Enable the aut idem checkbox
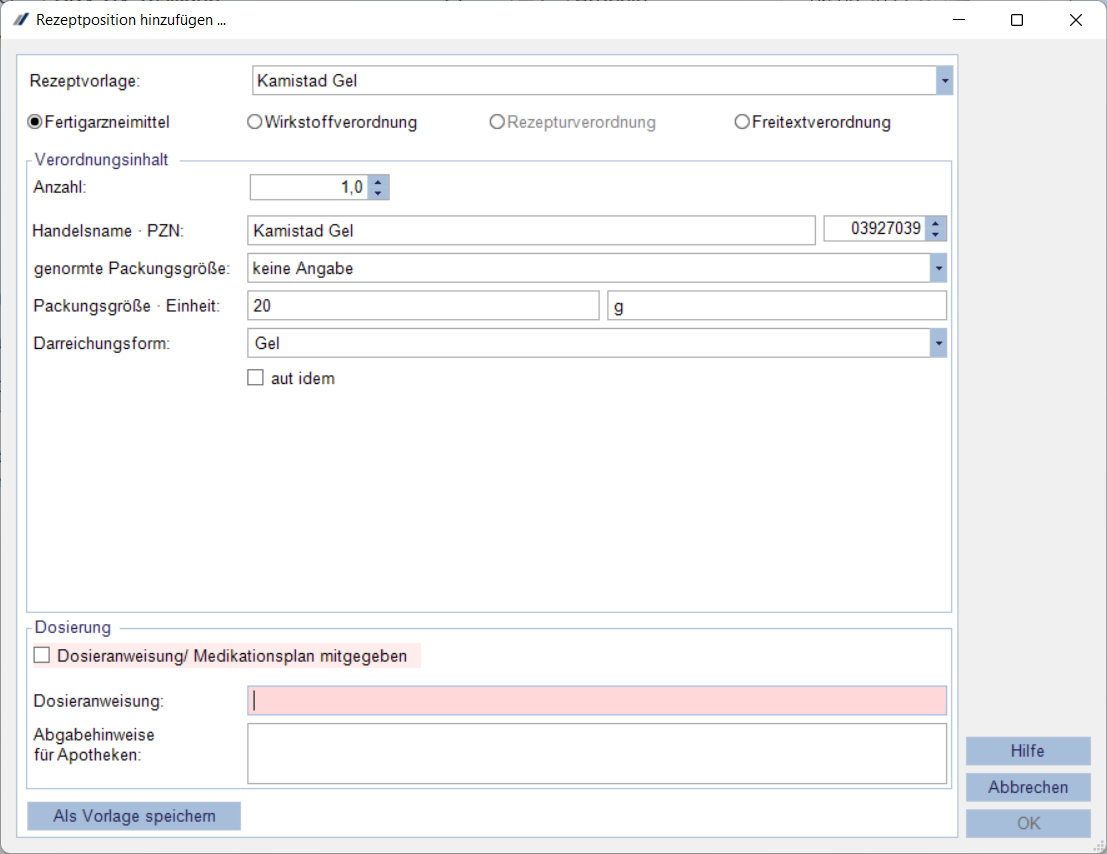The height and width of the screenshot is (854, 1107). tap(256, 378)
